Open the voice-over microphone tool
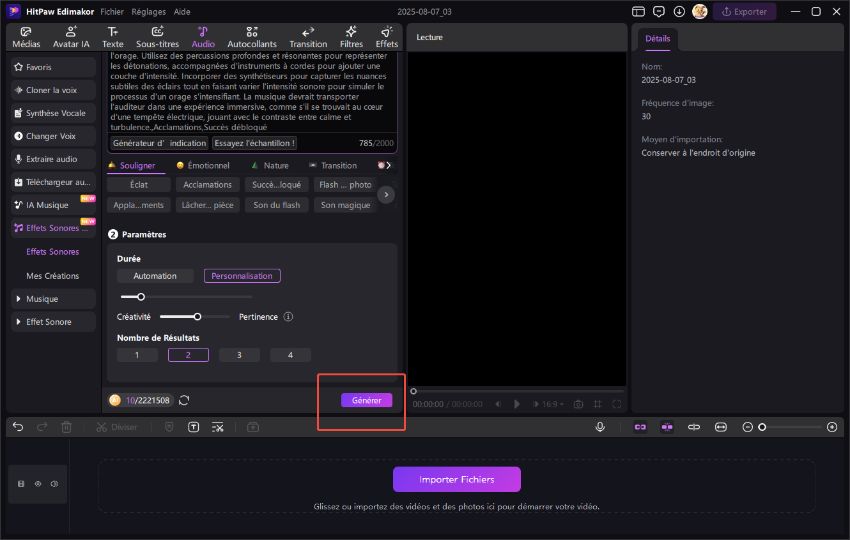The image size is (850, 540). pos(600,427)
